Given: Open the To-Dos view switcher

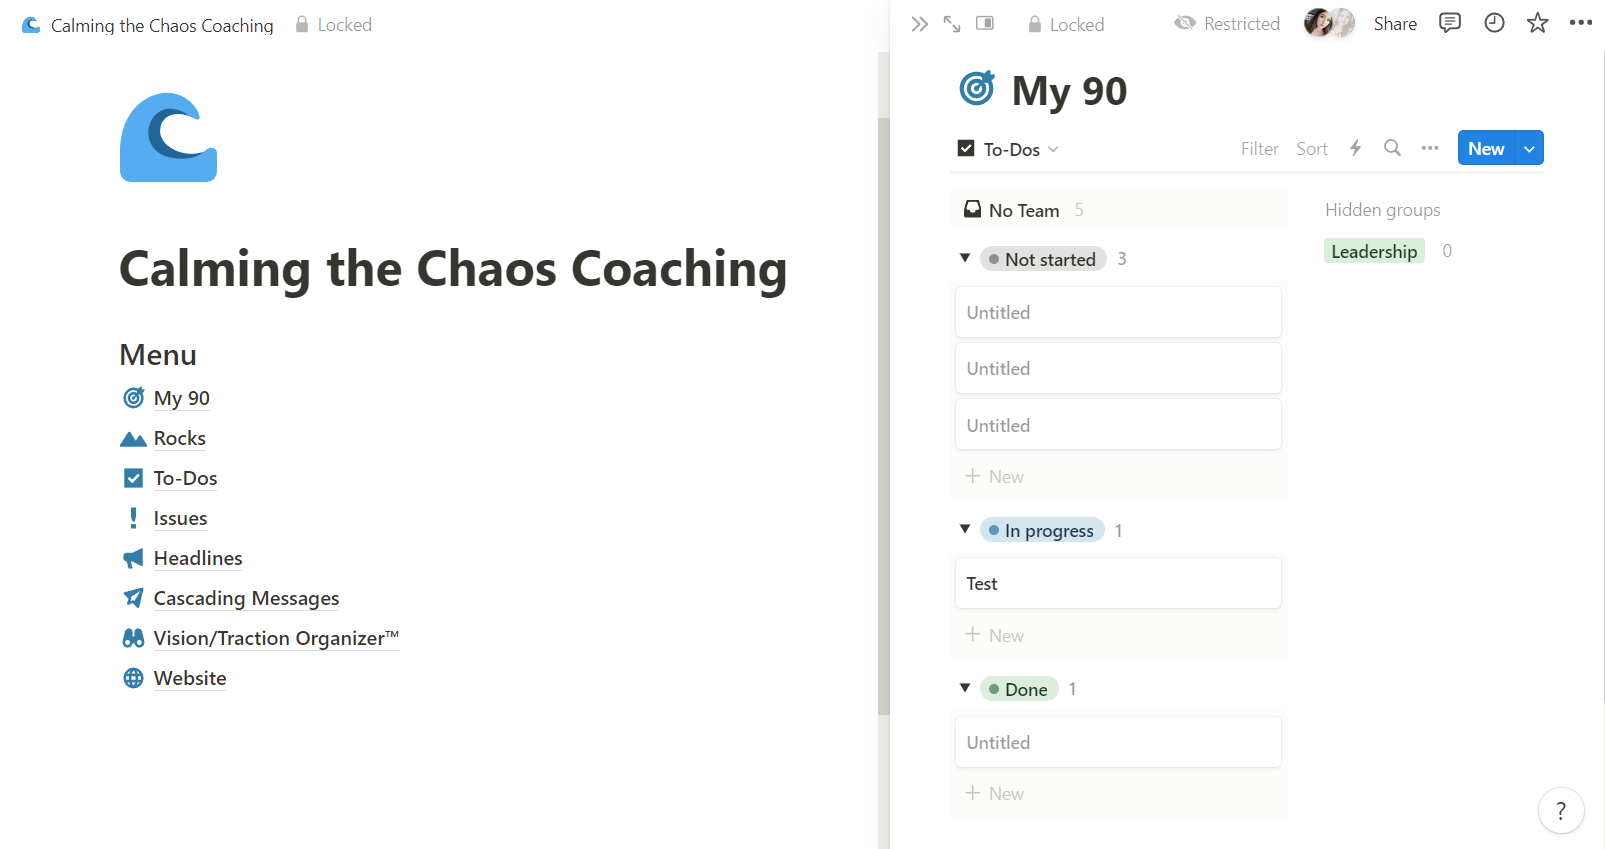Looking at the screenshot, I should point(1010,149).
